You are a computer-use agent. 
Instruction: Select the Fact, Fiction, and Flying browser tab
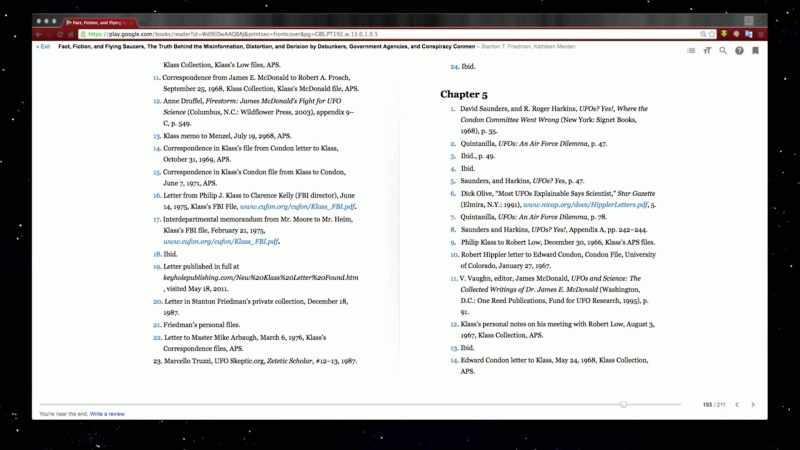pyautogui.click(x=97, y=22)
